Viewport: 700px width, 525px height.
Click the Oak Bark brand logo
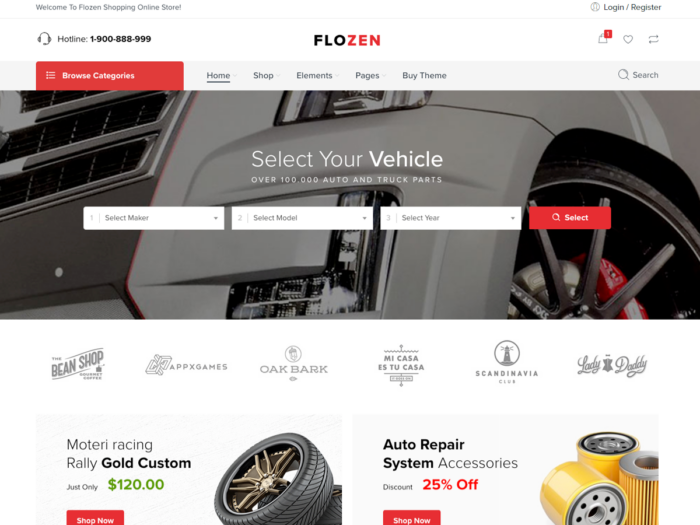(294, 364)
